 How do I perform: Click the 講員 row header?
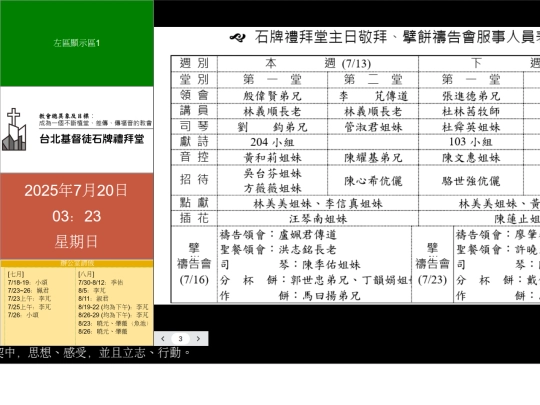(194, 111)
